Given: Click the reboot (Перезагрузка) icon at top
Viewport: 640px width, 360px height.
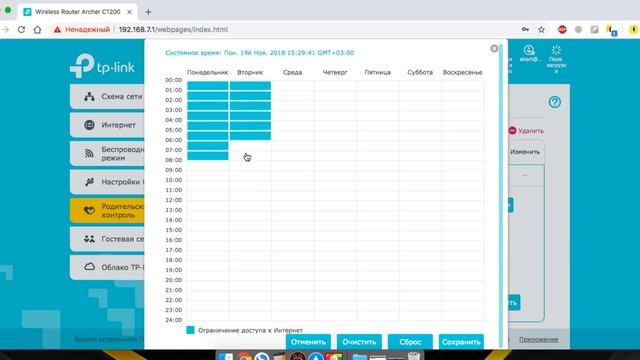Looking at the screenshot, I should coord(556,51).
